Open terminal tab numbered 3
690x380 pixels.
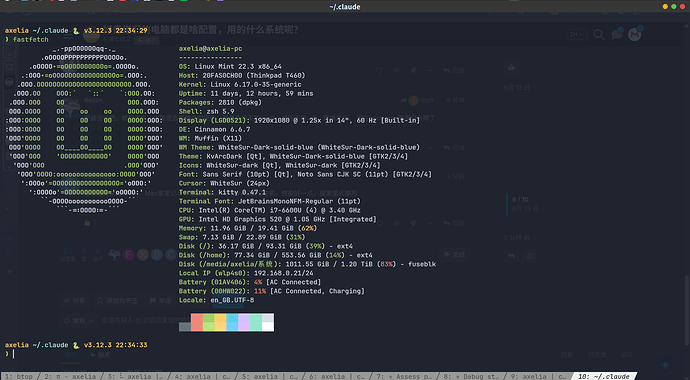[136, 376]
